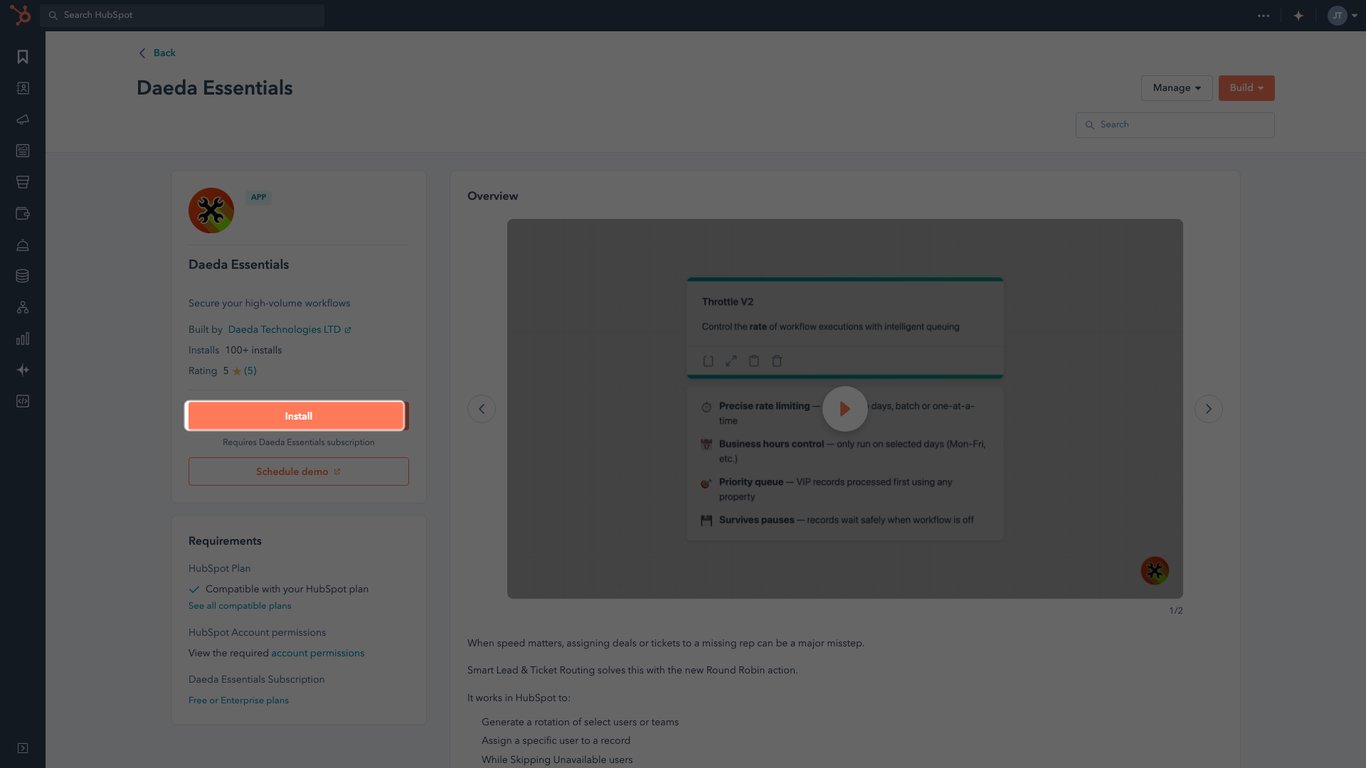Image resolution: width=1366 pixels, height=768 pixels.
Task: Click the 1/2 slide counter
Action: tap(1176, 611)
